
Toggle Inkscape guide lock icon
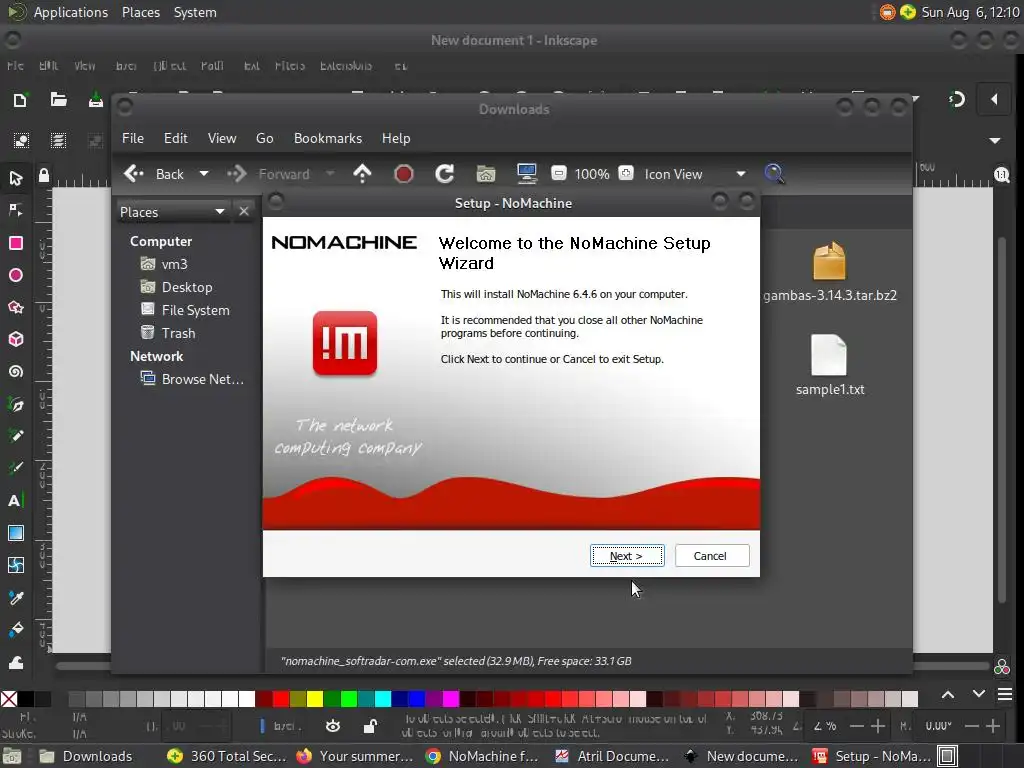(x=44, y=176)
